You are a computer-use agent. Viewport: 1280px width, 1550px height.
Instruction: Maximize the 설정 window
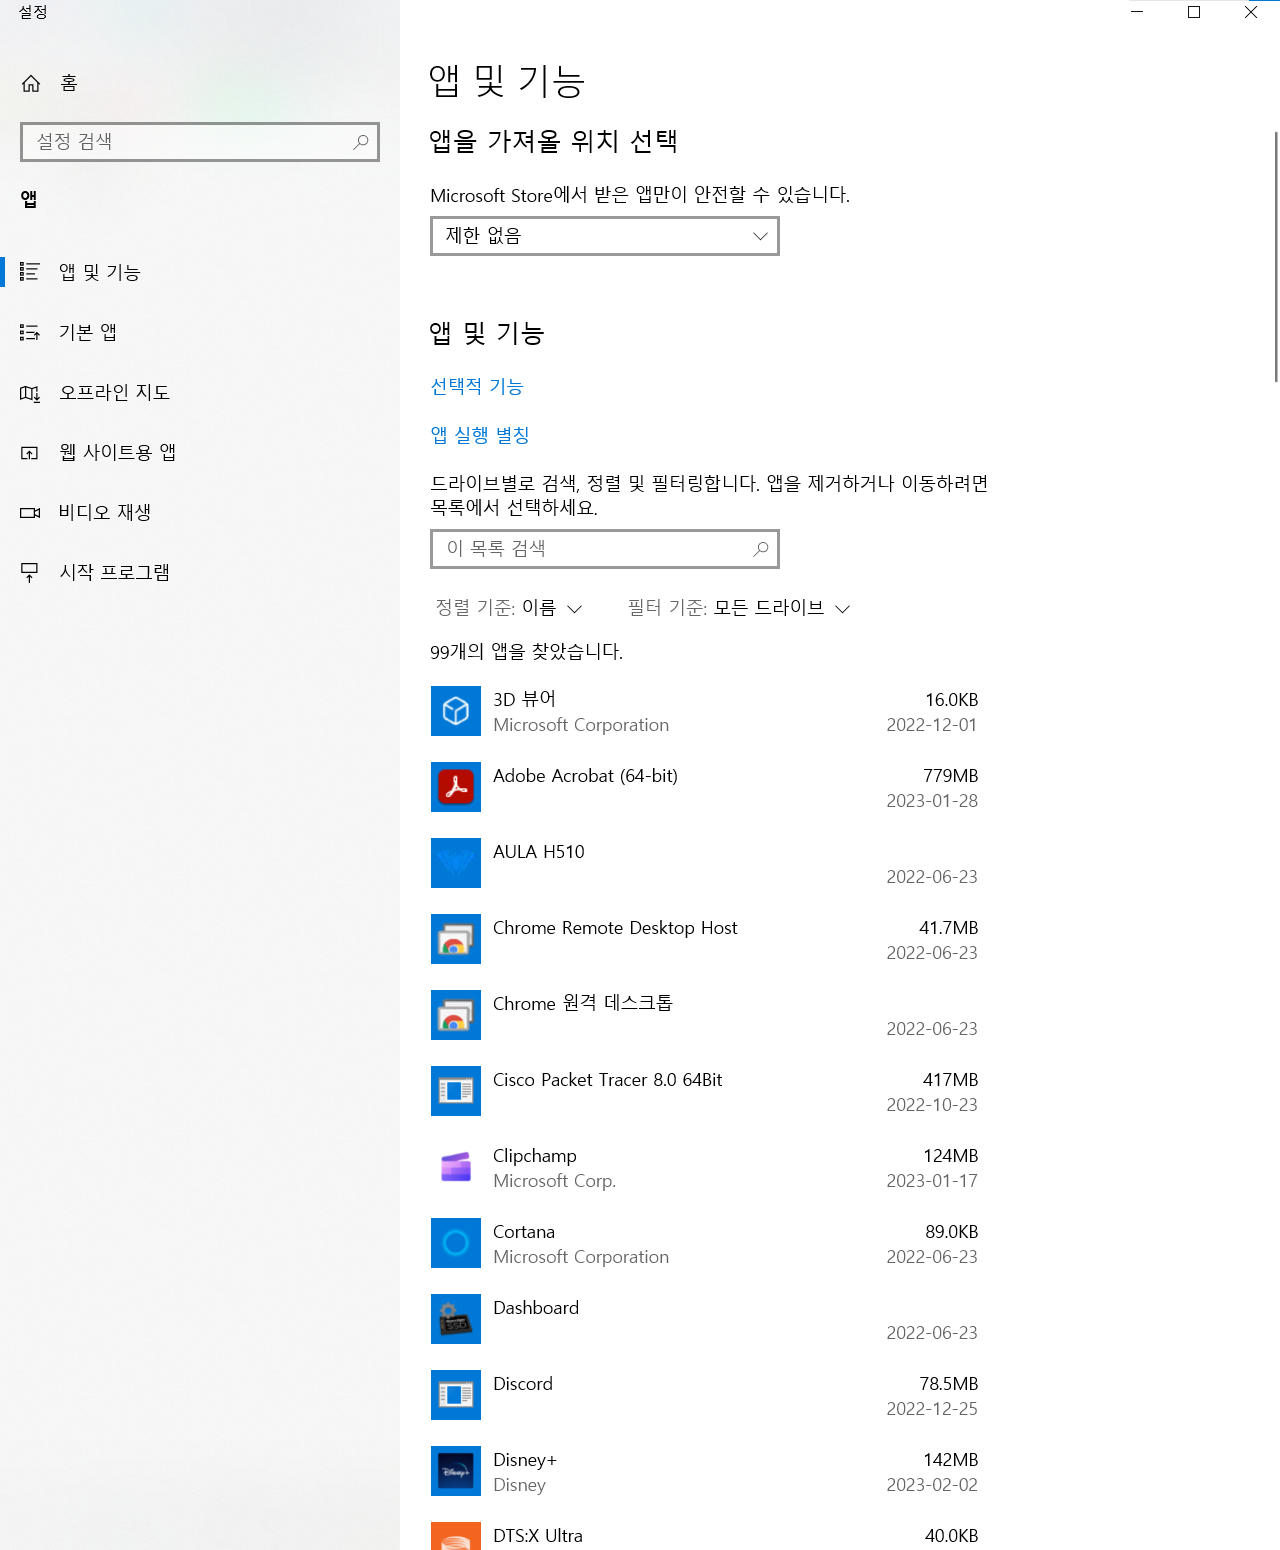tap(1194, 12)
